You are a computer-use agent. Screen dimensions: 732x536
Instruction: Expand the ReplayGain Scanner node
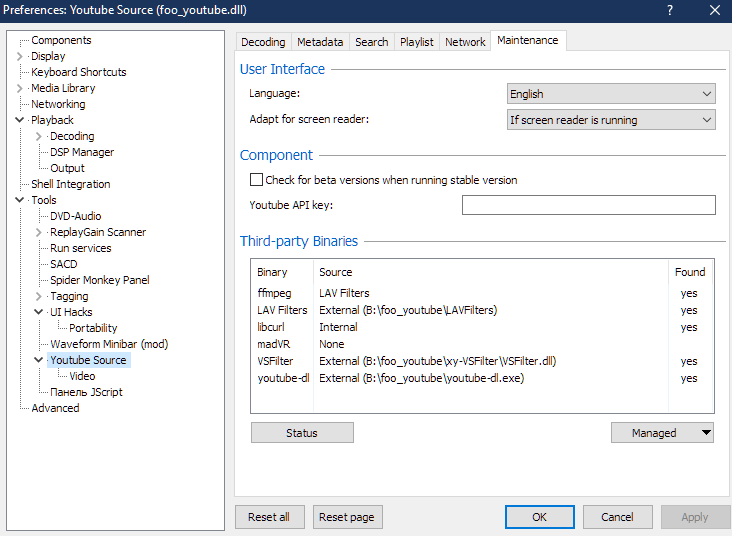tap(39, 233)
